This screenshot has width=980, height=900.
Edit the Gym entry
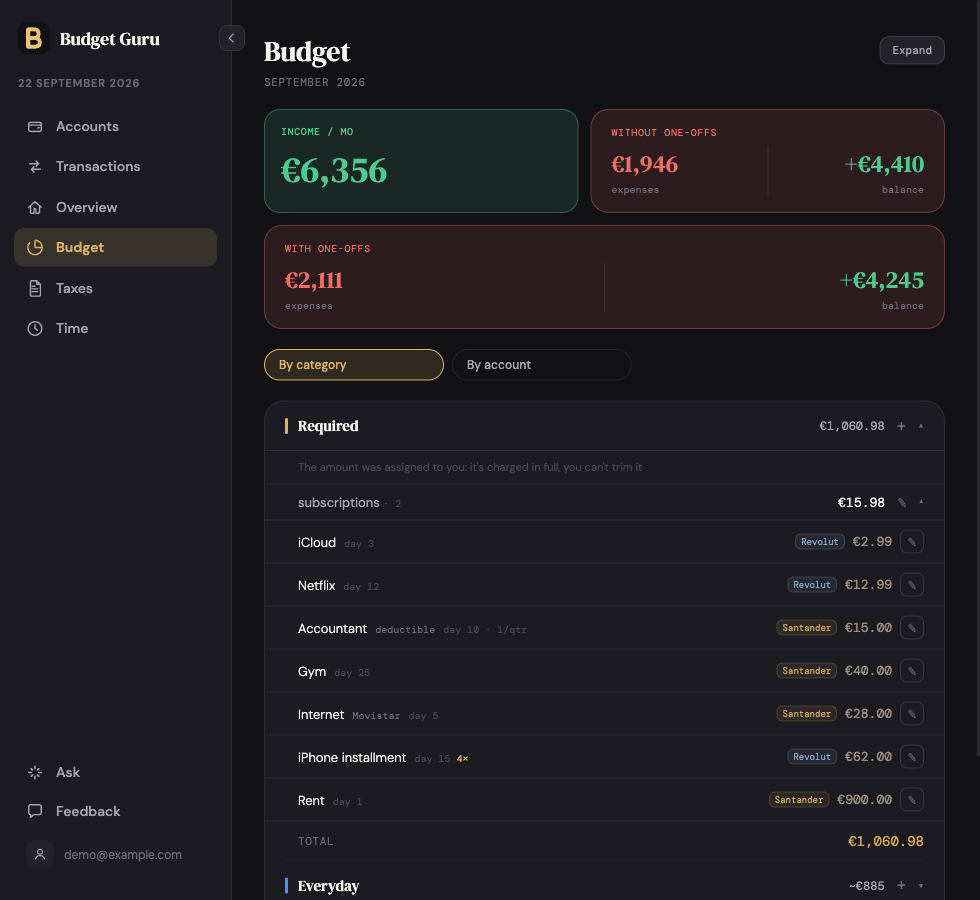(x=912, y=671)
